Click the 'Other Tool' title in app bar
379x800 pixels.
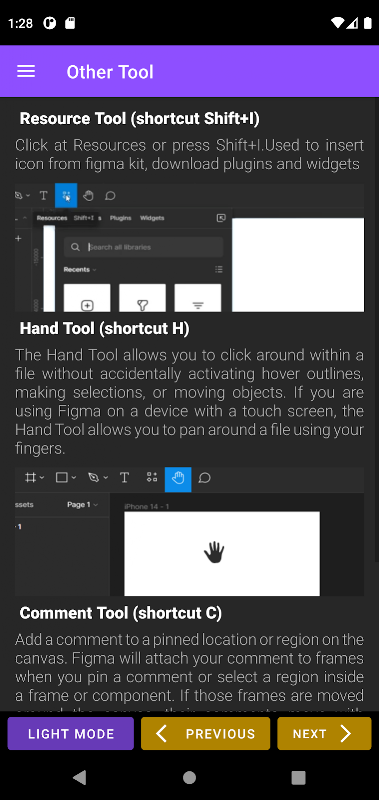pyautogui.click(x=110, y=72)
